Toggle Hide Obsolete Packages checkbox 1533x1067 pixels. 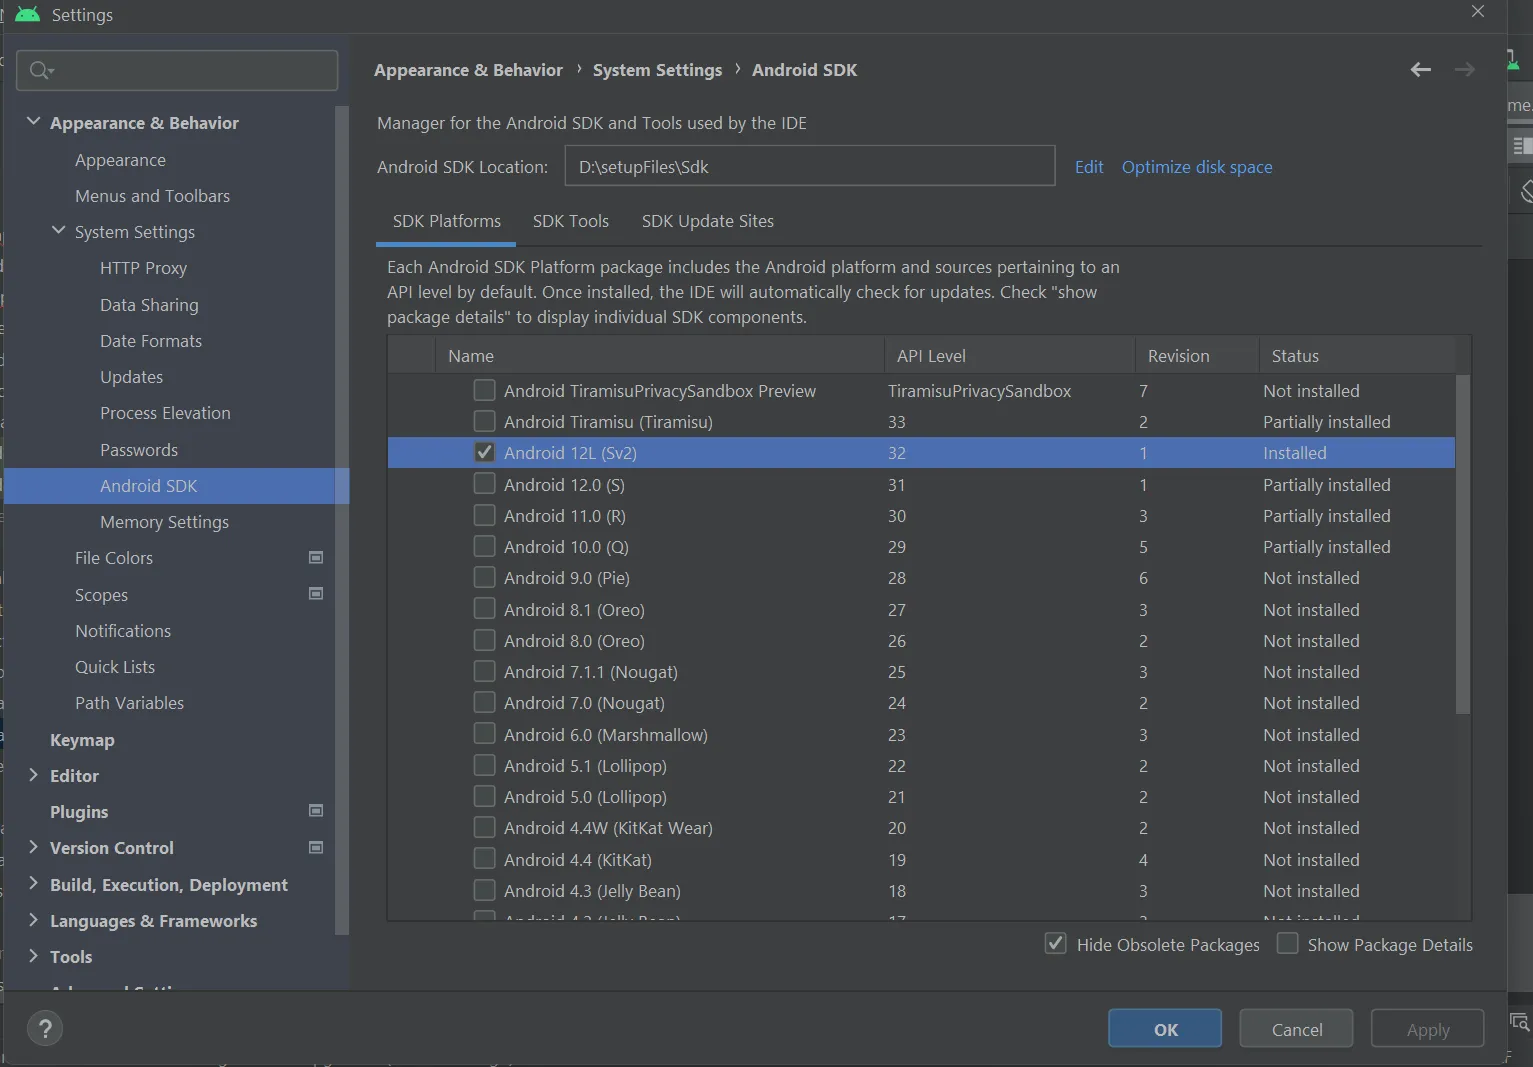(x=1055, y=944)
